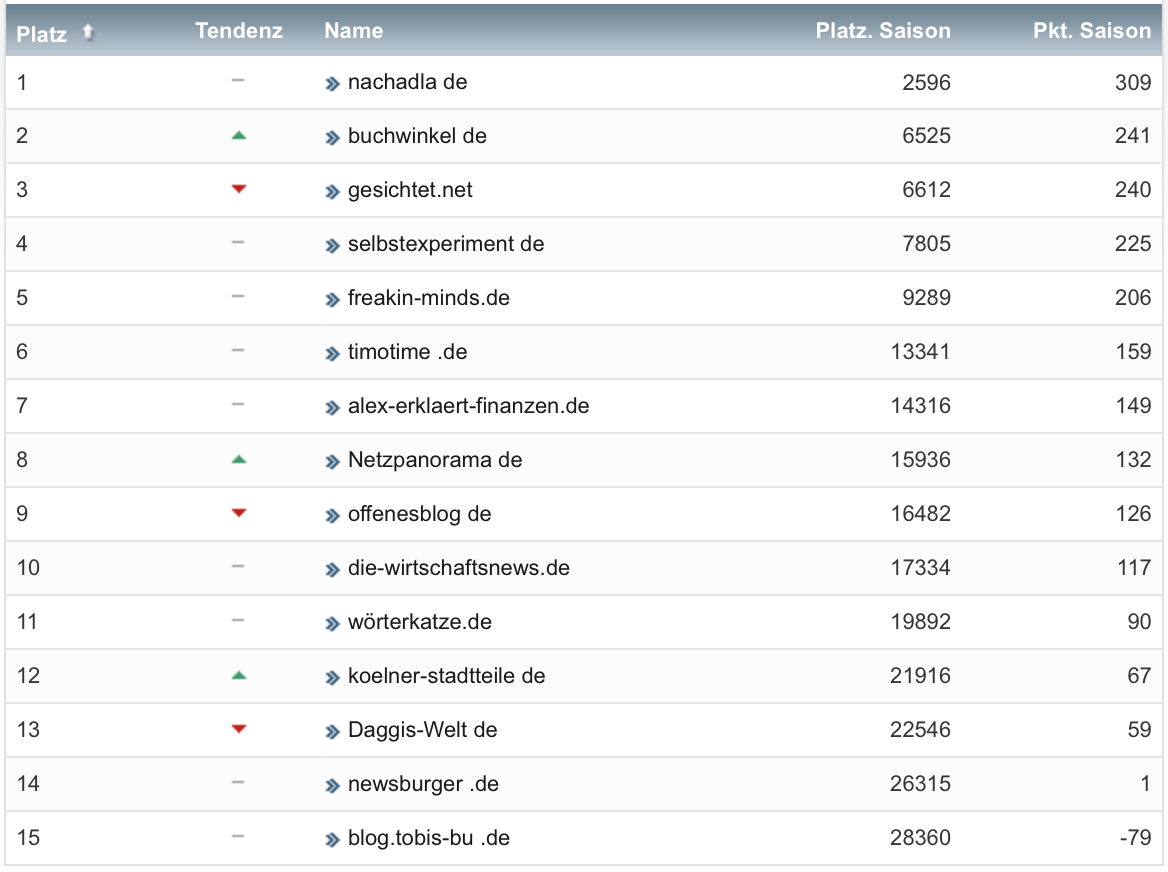Click the chevron icon before nachadla de
The width and height of the screenshot is (1168, 872).
(x=332, y=84)
